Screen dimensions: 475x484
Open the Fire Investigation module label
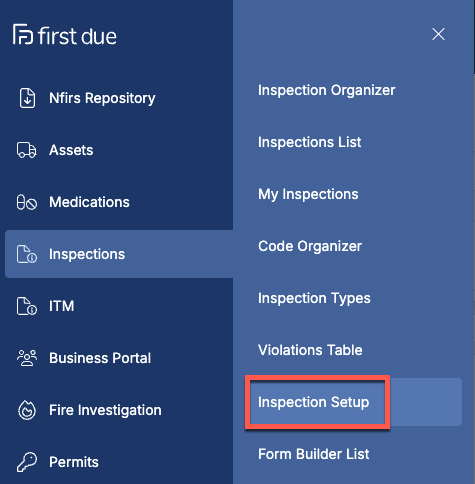[x=105, y=410]
